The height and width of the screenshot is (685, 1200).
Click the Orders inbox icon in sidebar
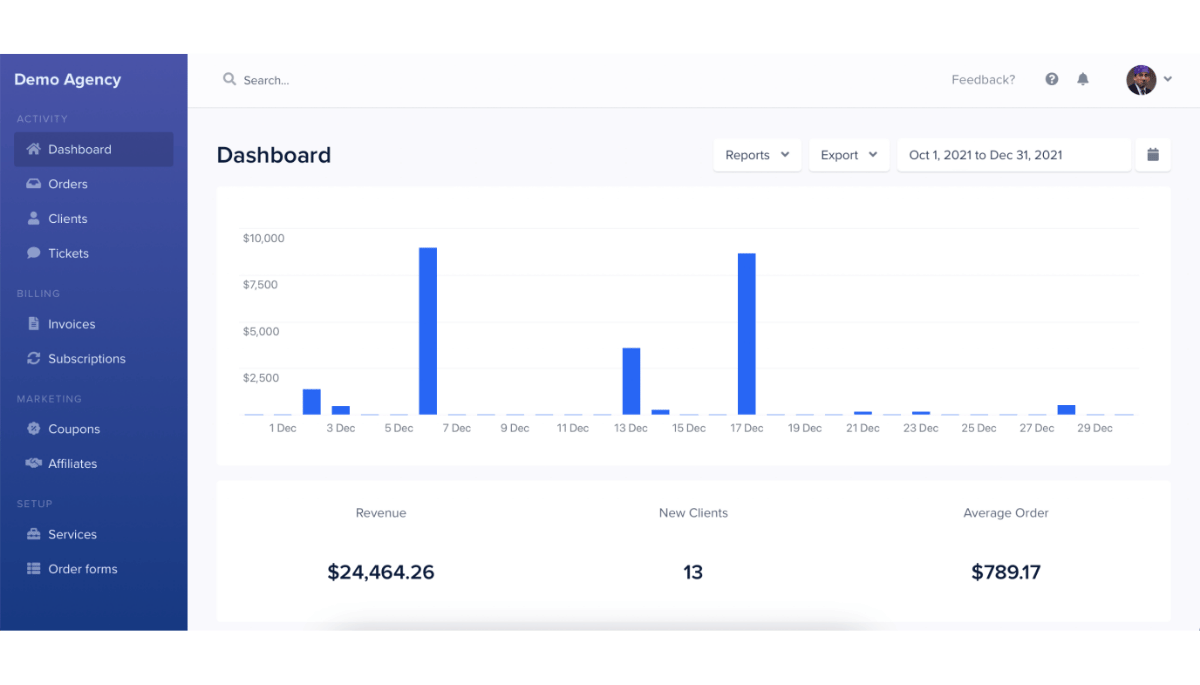click(33, 184)
